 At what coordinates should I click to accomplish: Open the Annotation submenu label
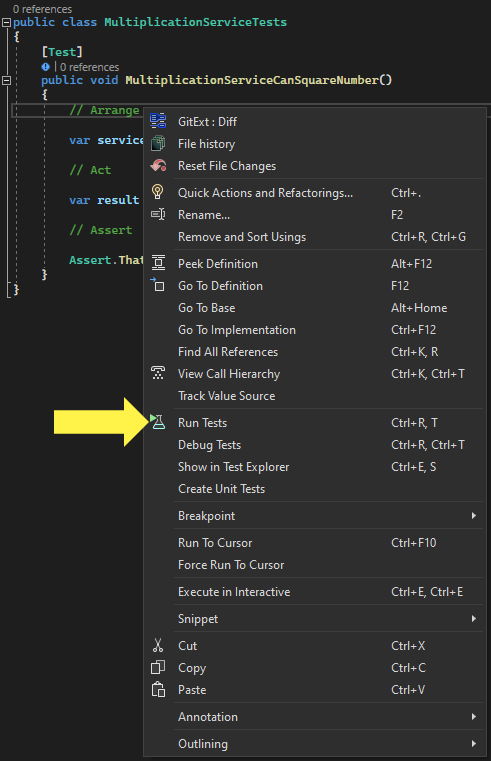pos(208,717)
